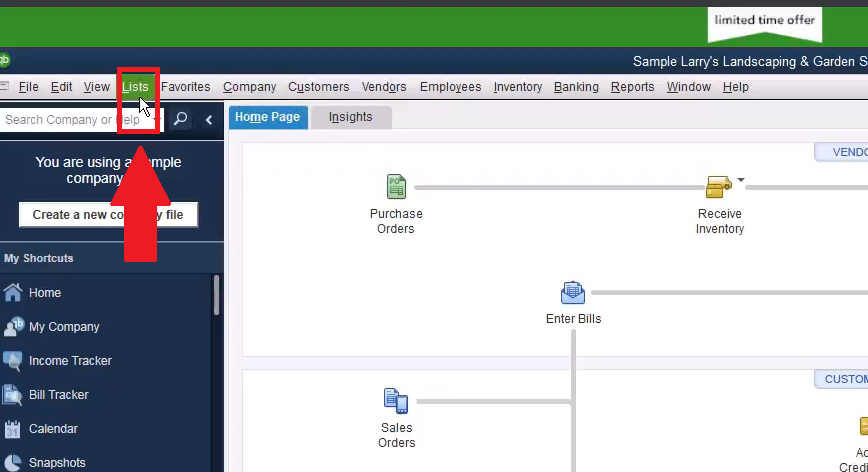Type in Search Company or Help field
The width and height of the screenshot is (868, 472).
[x=80, y=120]
